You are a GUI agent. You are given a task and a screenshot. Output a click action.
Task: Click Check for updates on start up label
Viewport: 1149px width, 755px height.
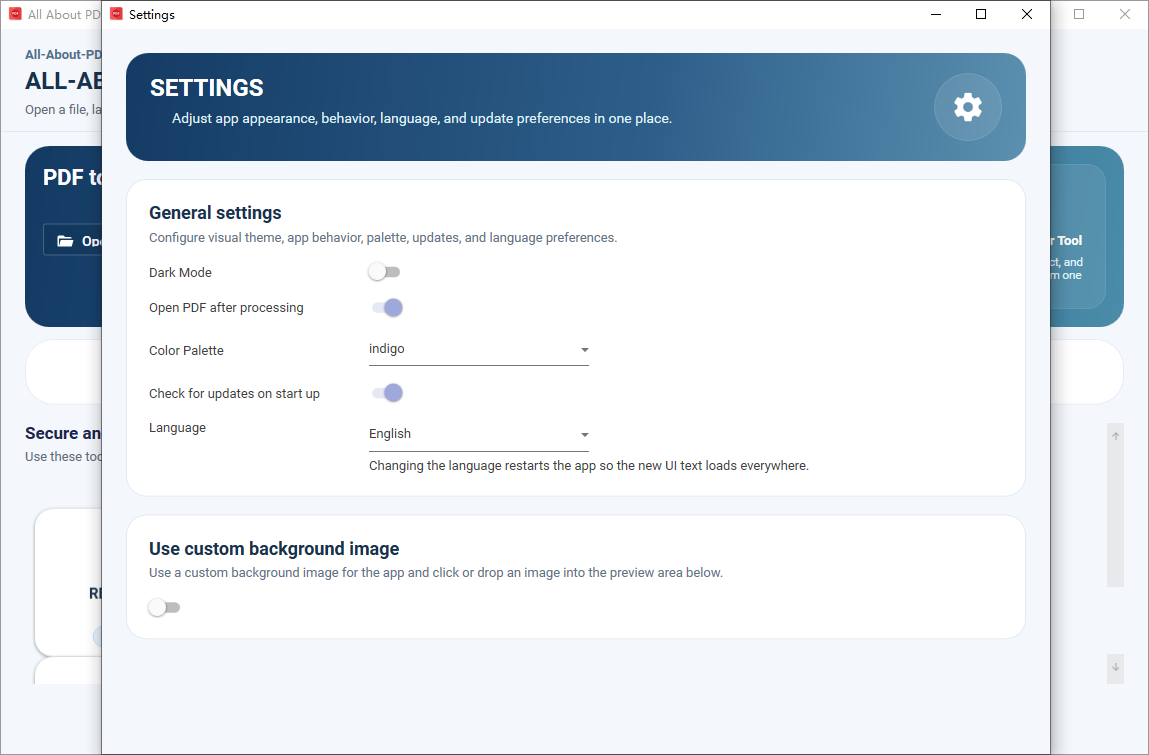tap(234, 394)
